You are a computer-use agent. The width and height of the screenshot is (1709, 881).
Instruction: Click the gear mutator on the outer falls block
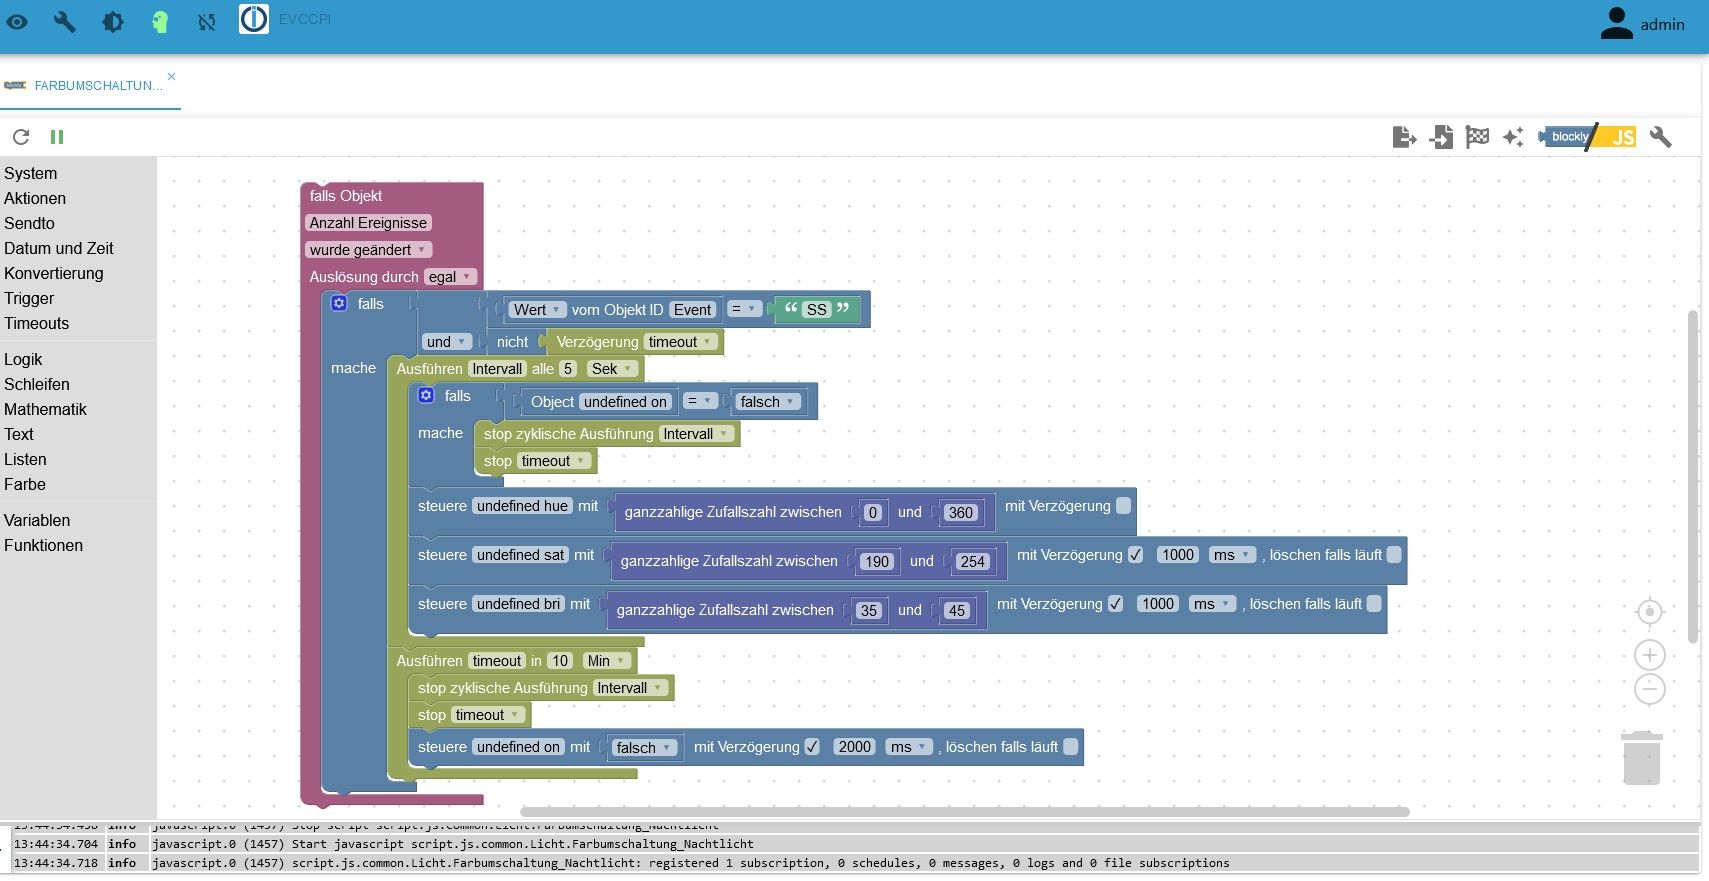[339, 303]
